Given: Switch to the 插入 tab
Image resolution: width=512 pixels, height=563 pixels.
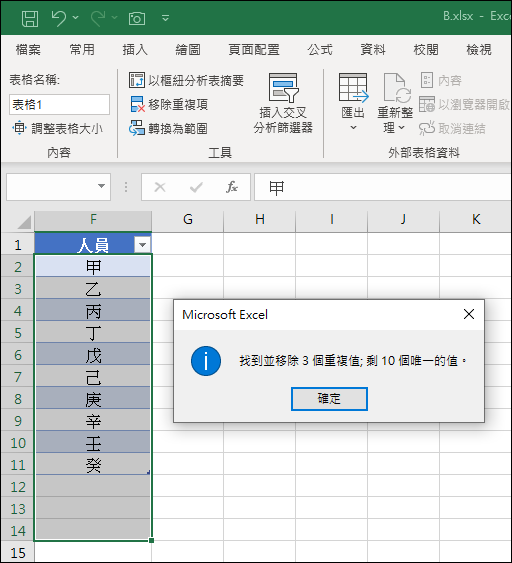Looking at the screenshot, I should pos(135,50).
